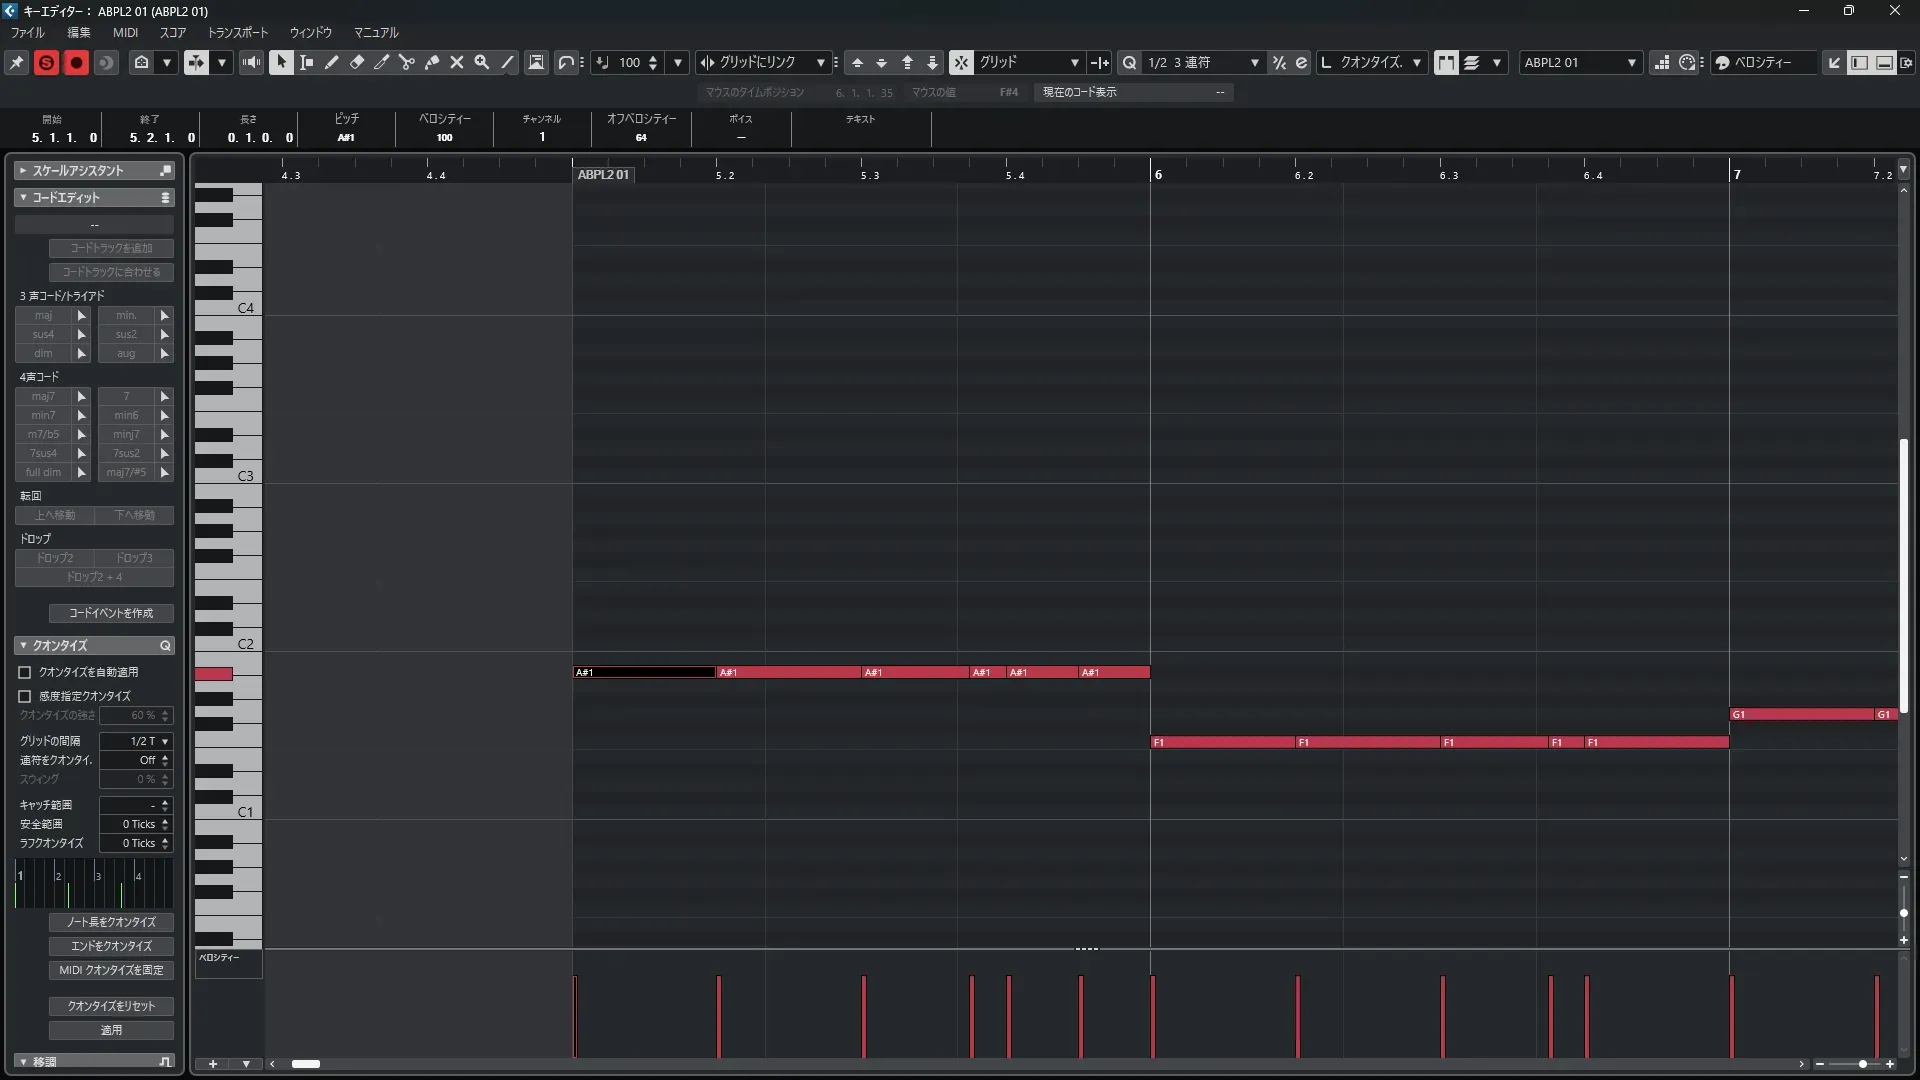Toggle Acoustic Feedback speaker icon
1920x1080 pixels.
click(251, 62)
